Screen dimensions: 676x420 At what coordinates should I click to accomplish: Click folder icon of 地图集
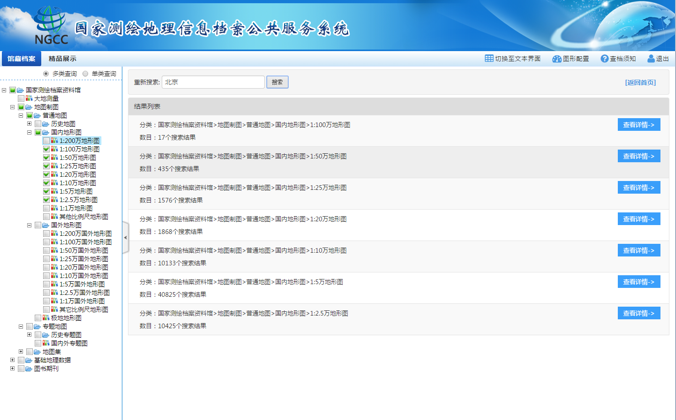tap(37, 352)
